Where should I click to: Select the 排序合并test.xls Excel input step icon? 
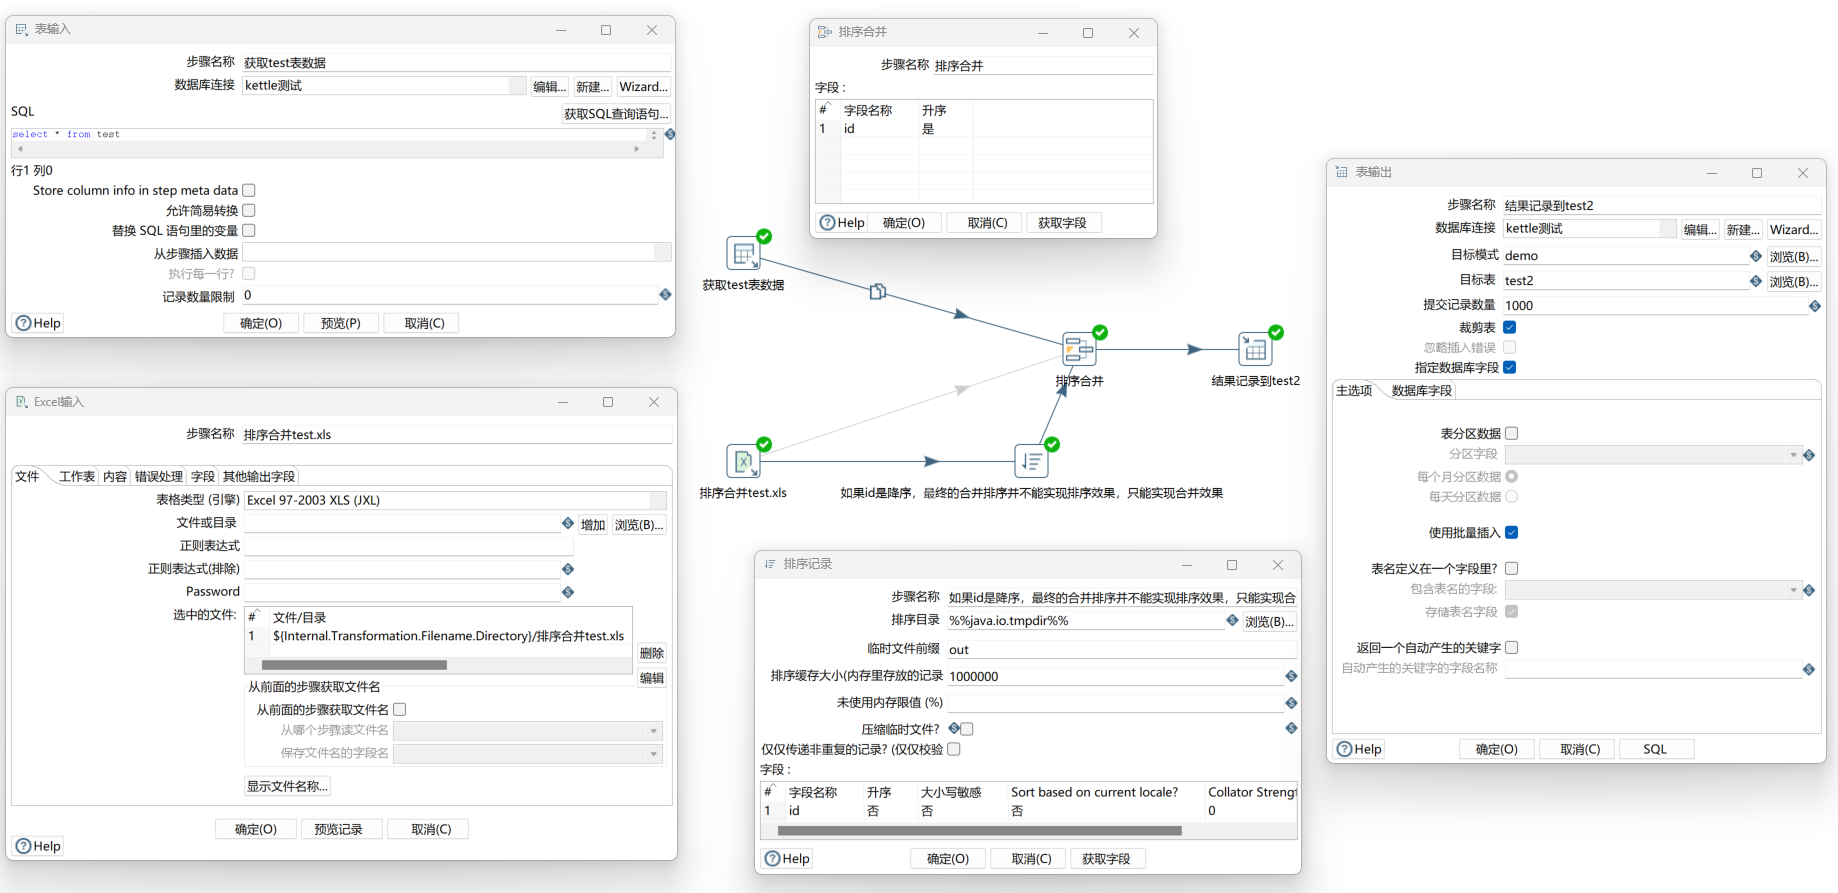pyautogui.click(x=743, y=462)
